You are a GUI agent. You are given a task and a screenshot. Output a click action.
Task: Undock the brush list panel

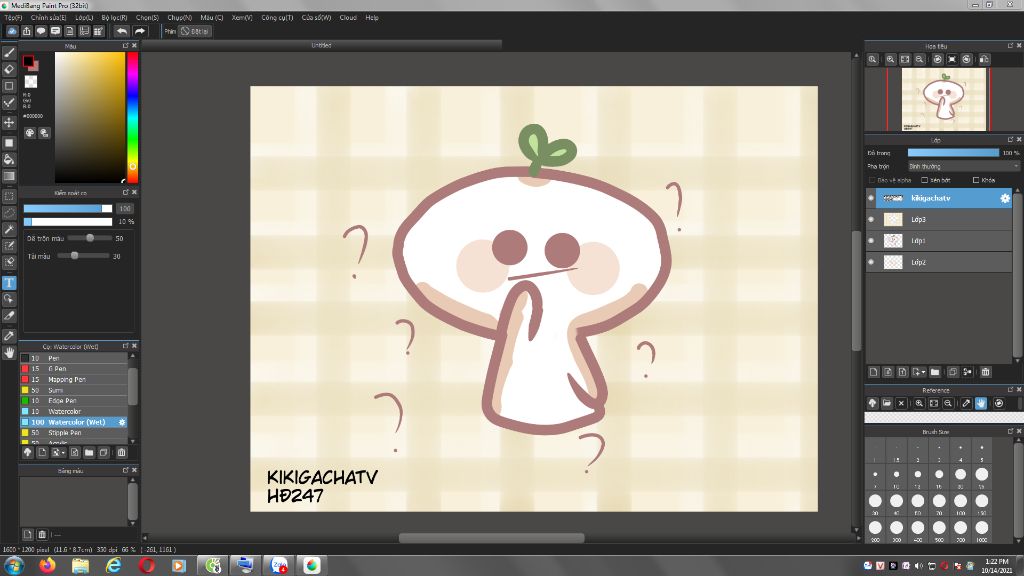(x=125, y=346)
